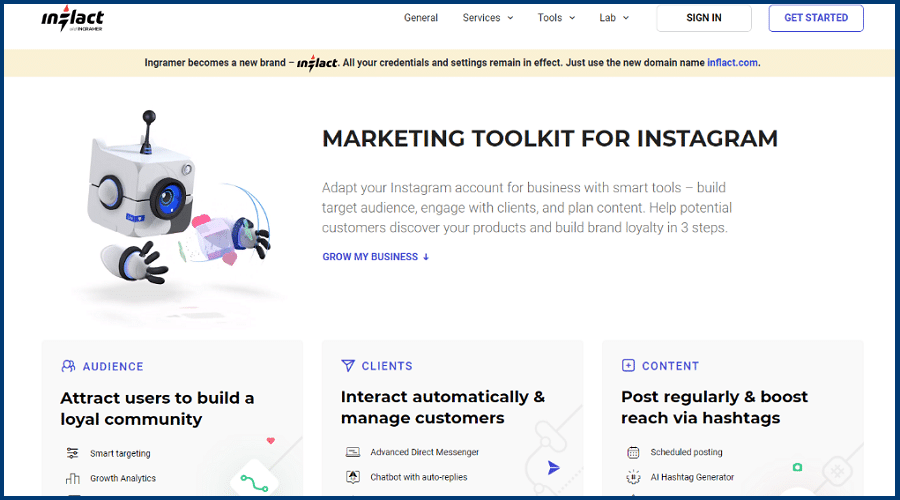Open the Lab dropdown menu
The image size is (900, 500).
point(614,18)
